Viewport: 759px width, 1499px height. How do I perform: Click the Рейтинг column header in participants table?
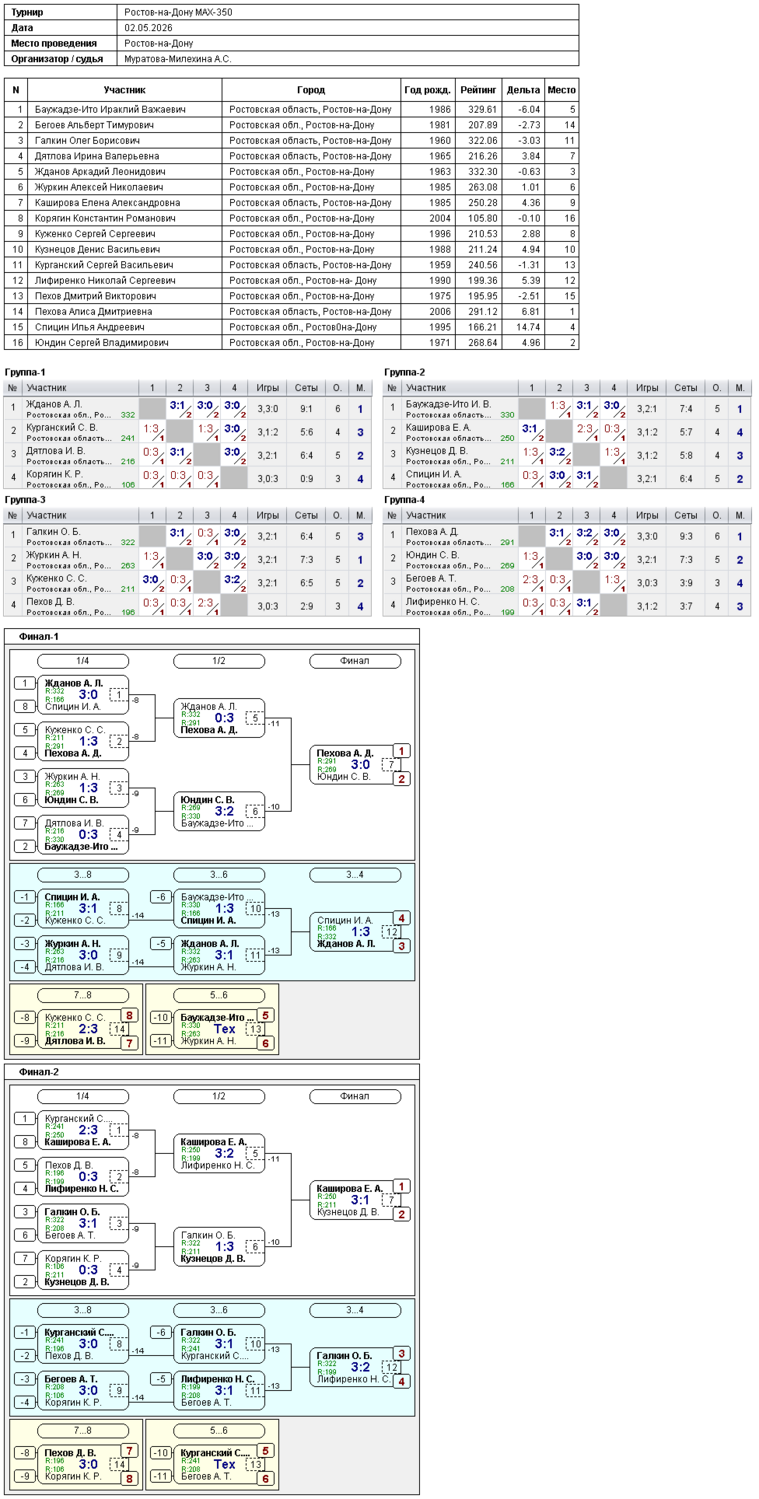(x=478, y=90)
